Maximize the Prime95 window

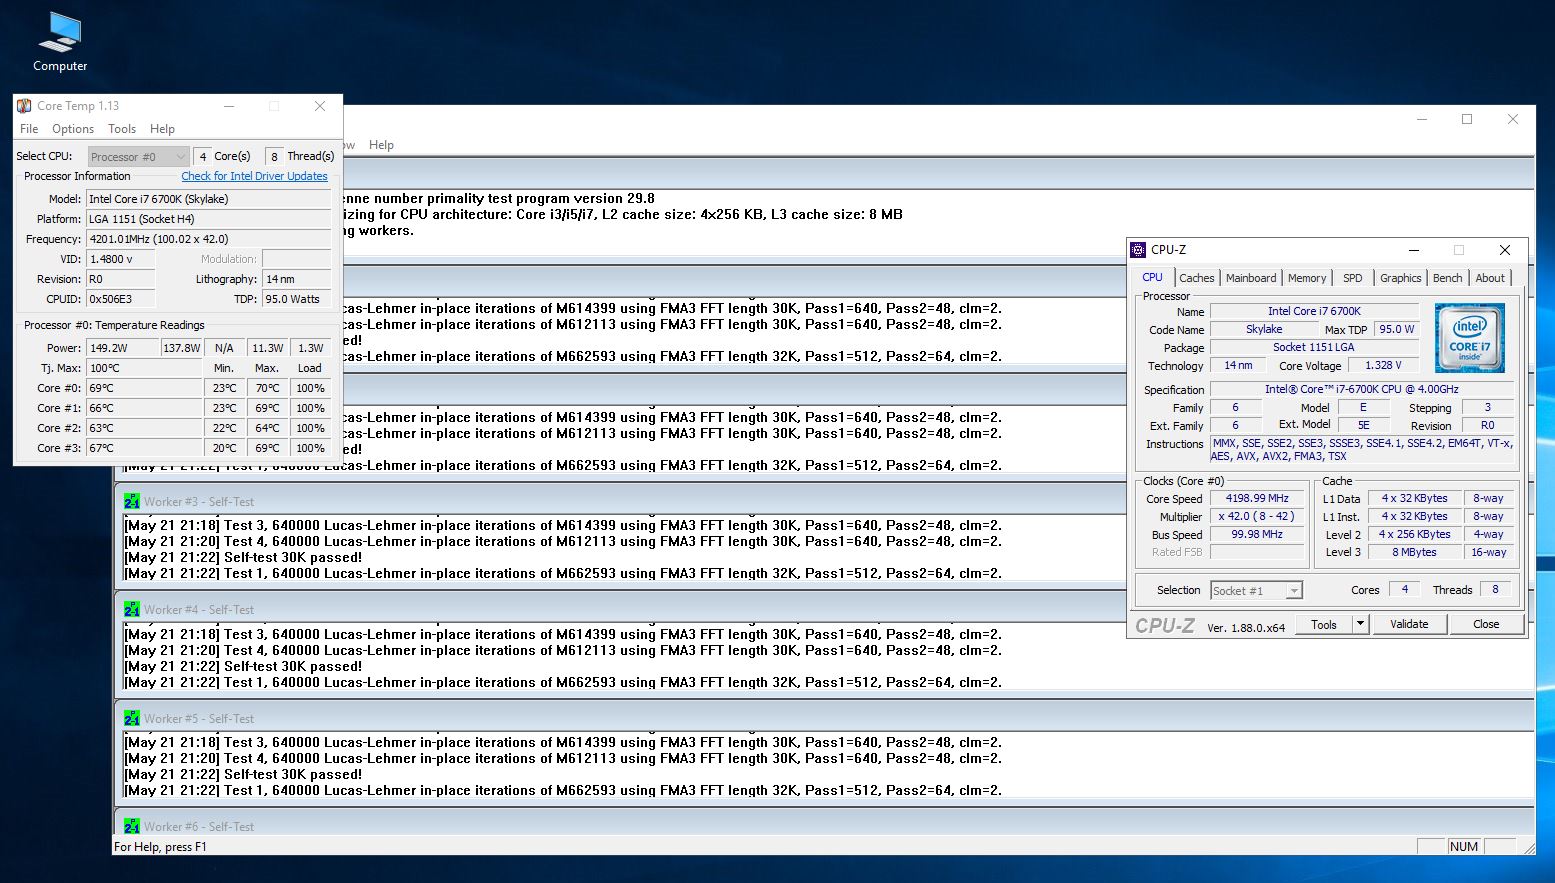1467,119
